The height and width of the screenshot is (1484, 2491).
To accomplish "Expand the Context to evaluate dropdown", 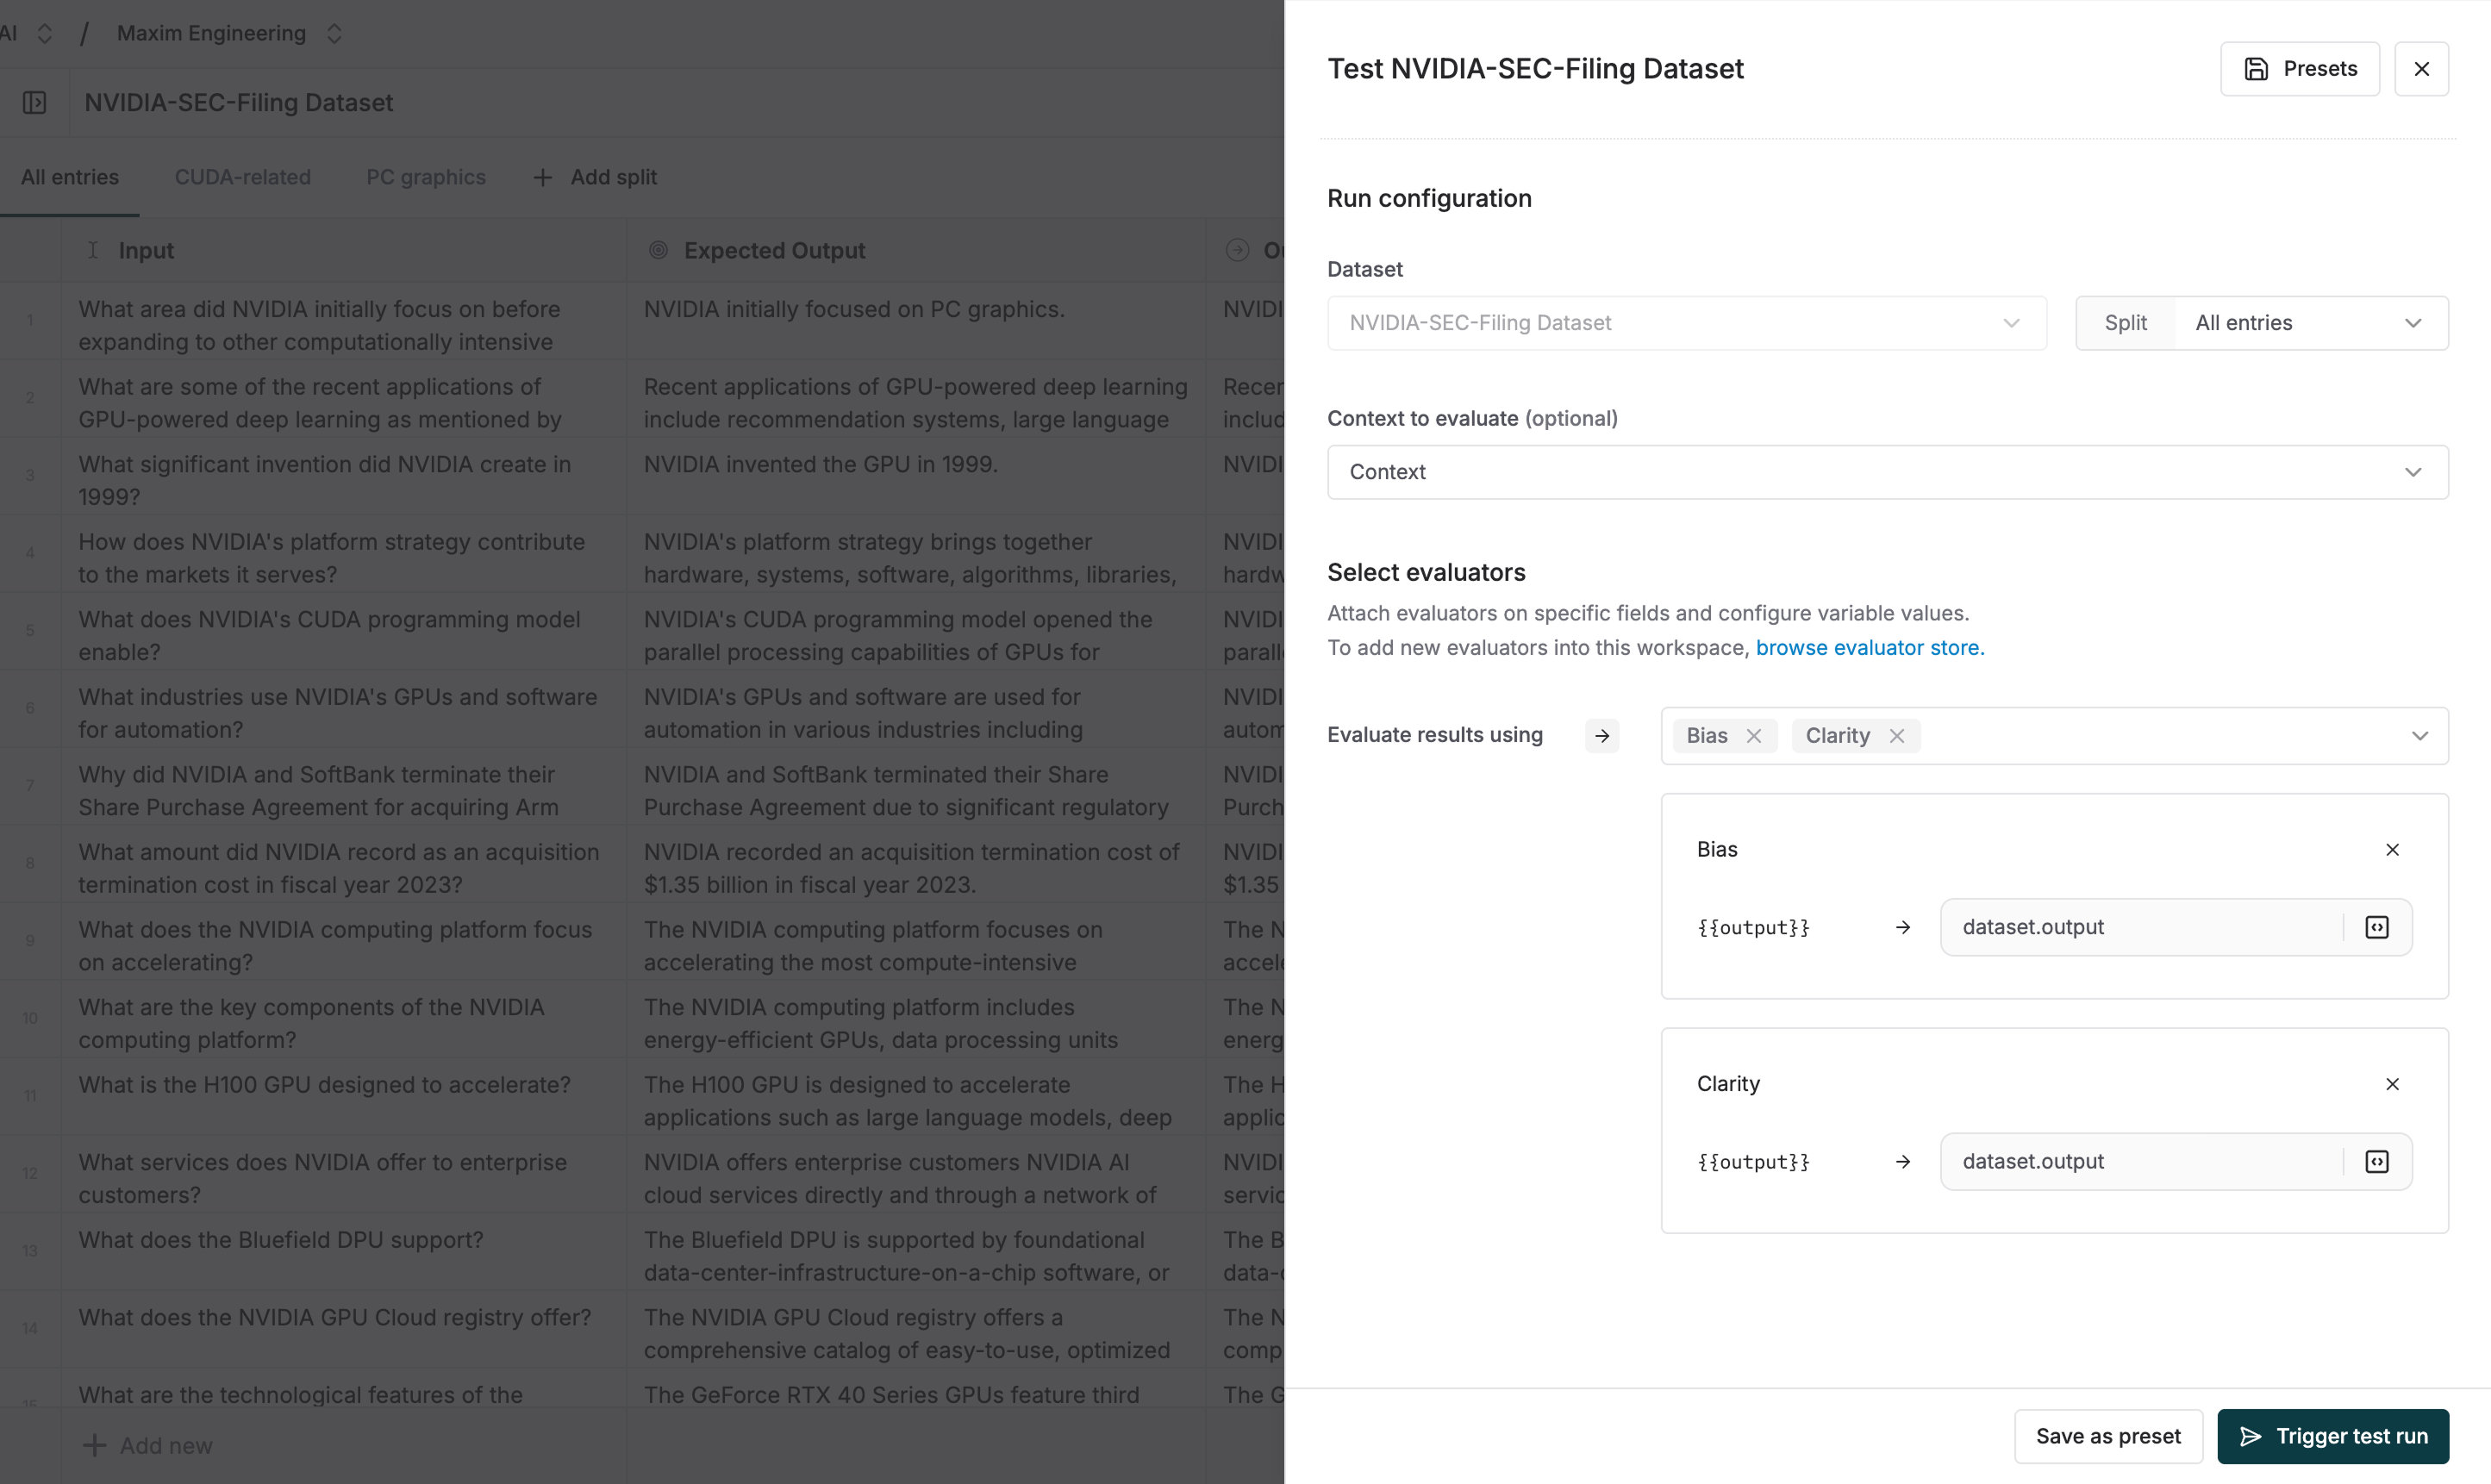I will pos(2413,472).
